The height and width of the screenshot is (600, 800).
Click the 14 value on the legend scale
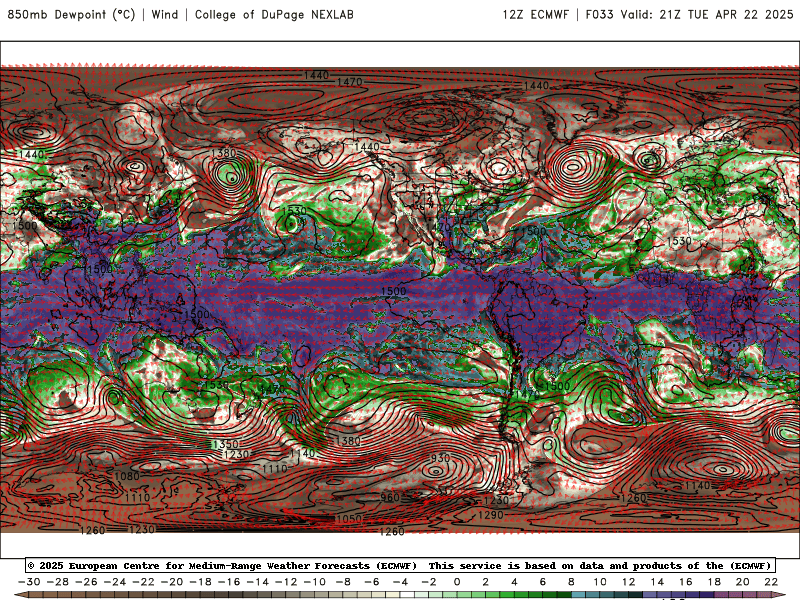(657, 582)
